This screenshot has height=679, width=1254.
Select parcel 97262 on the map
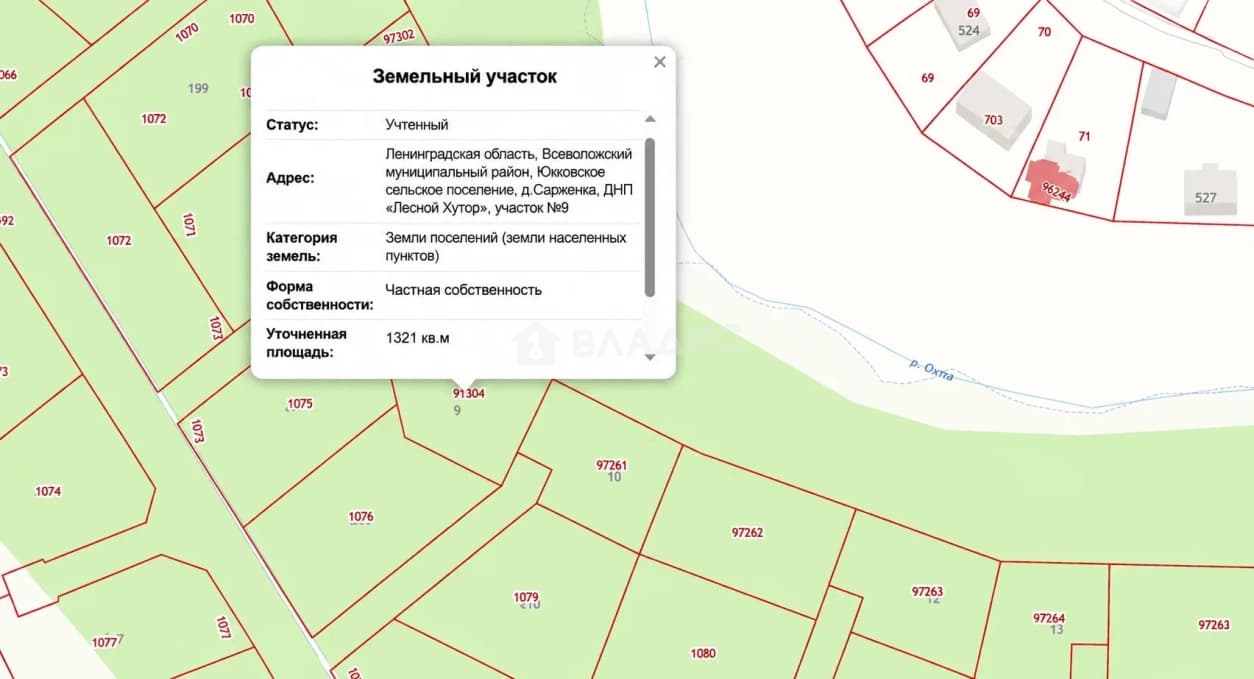click(x=747, y=533)
